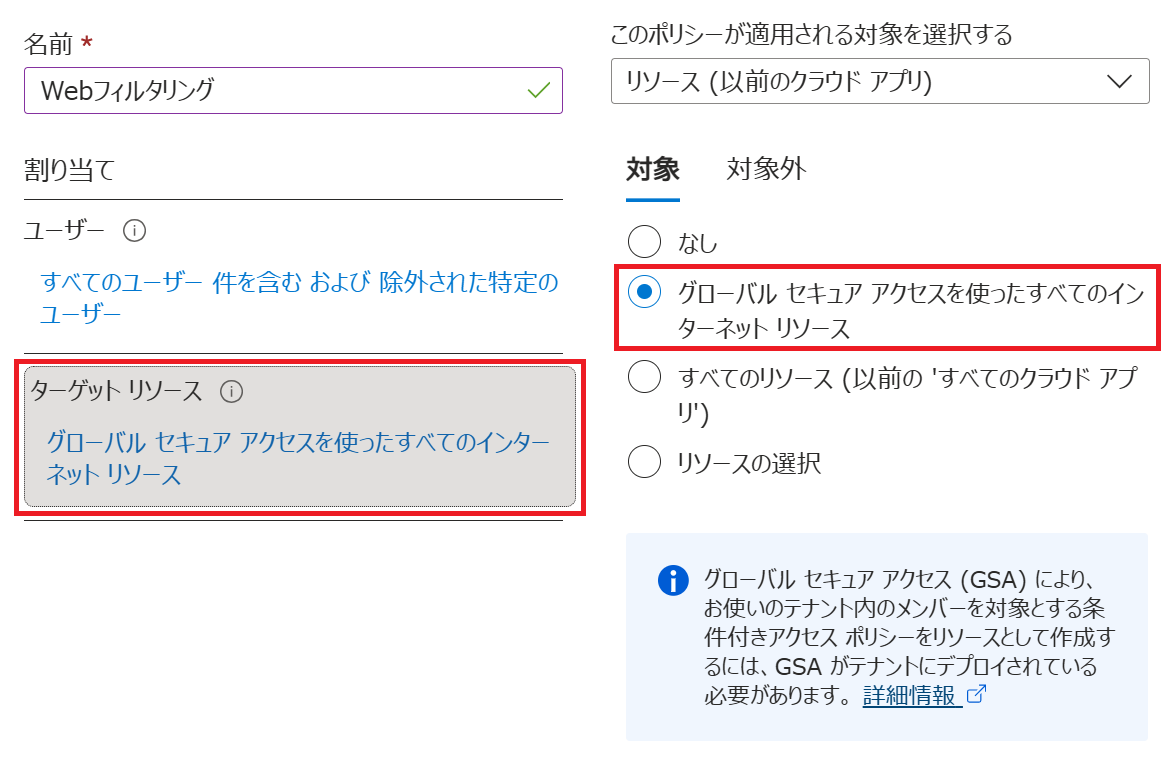Viewport: 1165px width, 759px height.
Task: Click target resources グローバル セキュア アクセス link
Action: (x=298, y=458)
